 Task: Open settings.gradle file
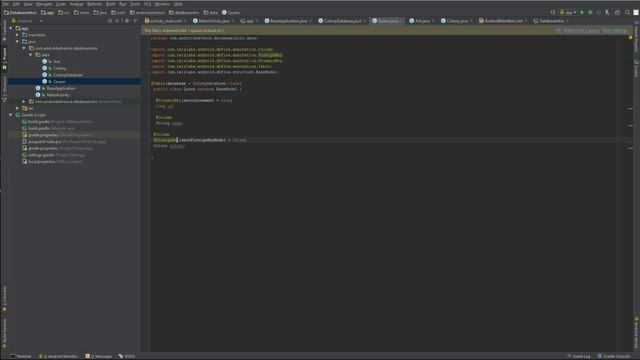(53, 155)
